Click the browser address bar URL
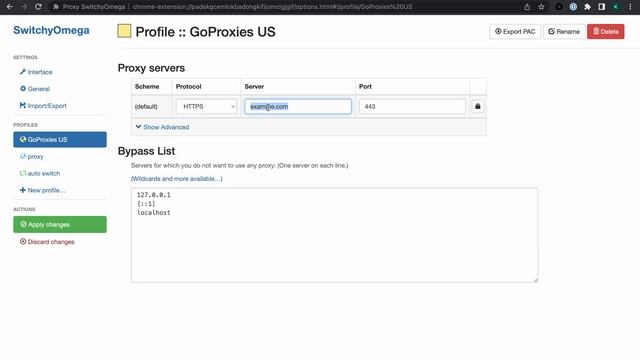640x360 pixels. pyautogui.click(x=272, y=7)
